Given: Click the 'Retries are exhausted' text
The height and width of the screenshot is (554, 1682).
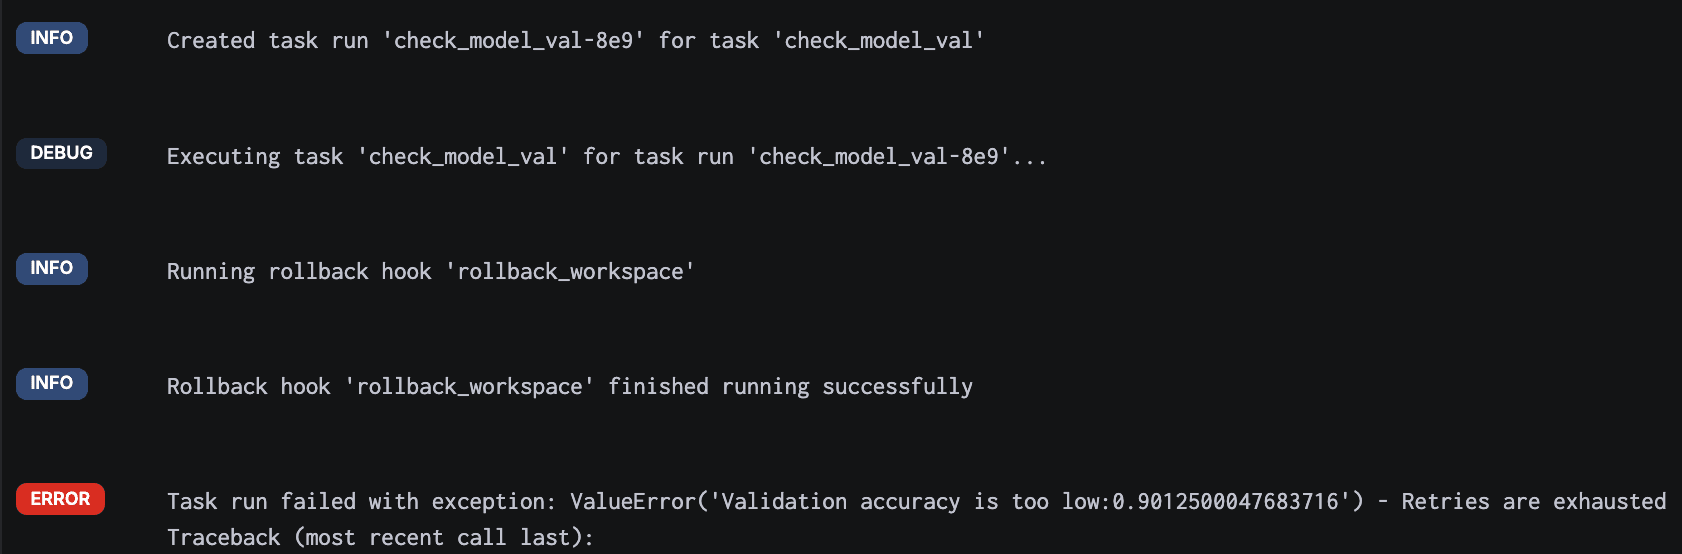Looking at the screenshot, I should point(1533,502).
